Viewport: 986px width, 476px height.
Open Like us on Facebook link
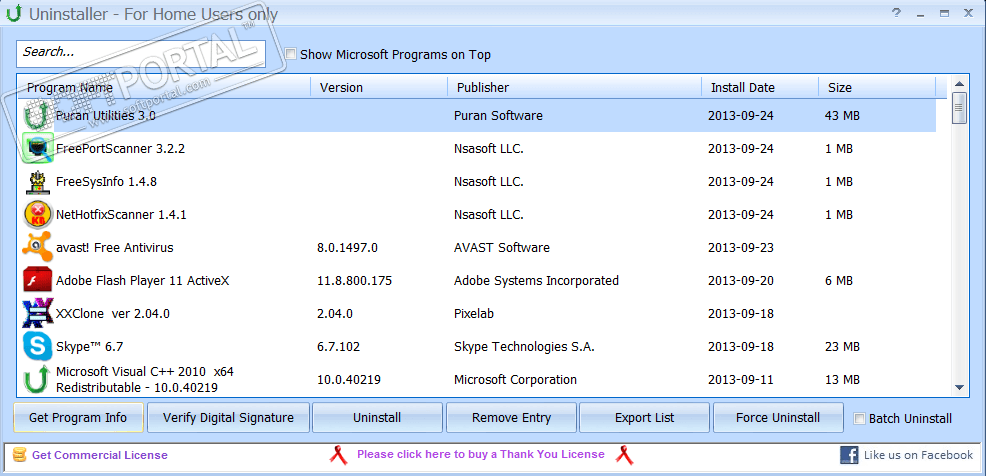918,455
